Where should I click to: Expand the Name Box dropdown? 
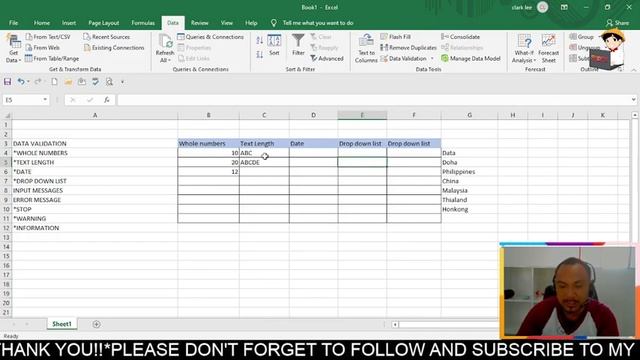(x=45, y=100)
